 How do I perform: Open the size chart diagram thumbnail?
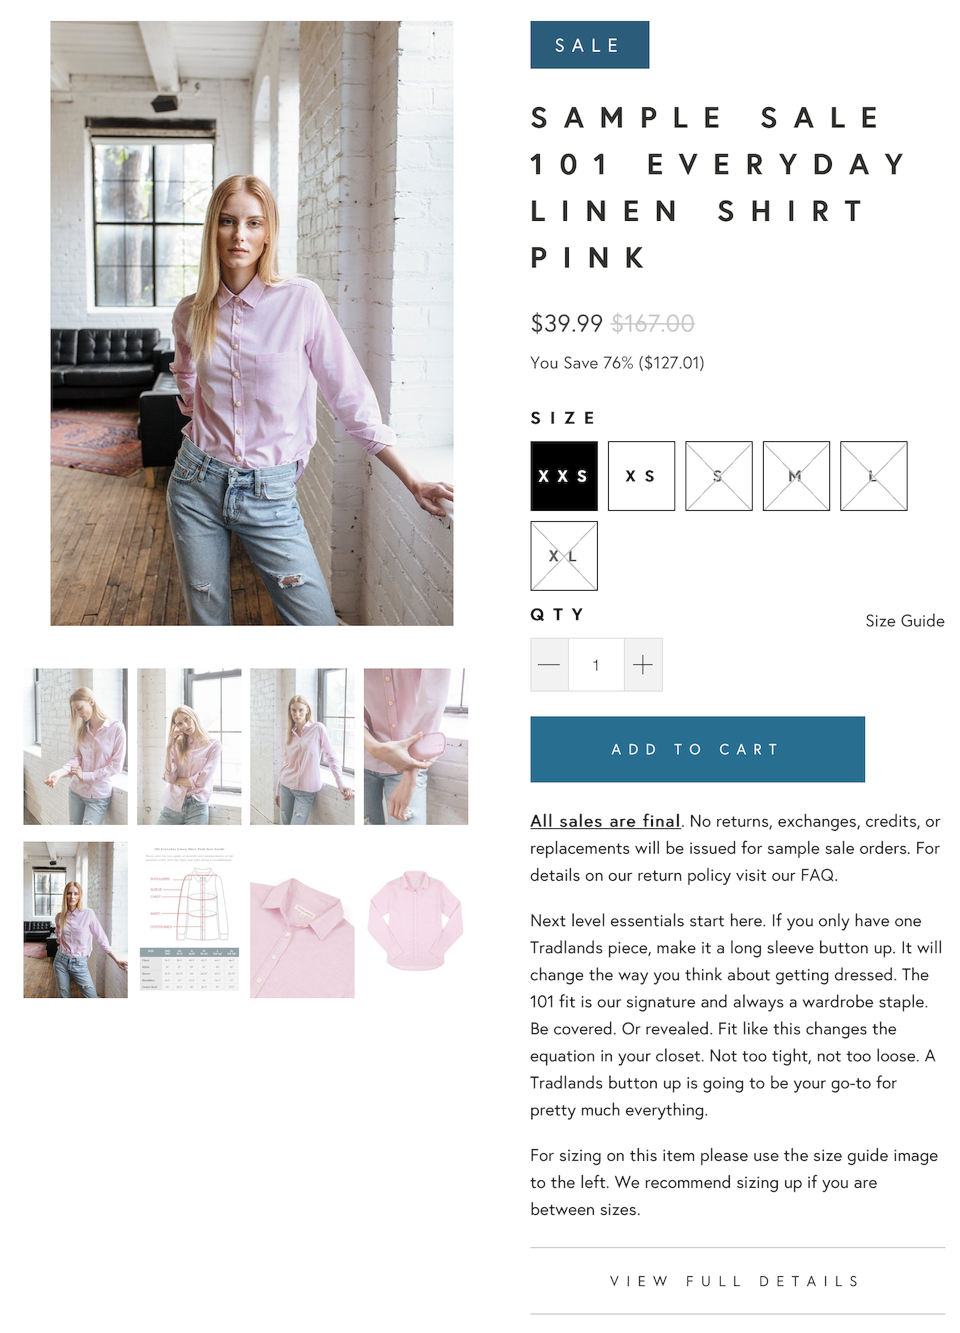[x=189, y=920]
